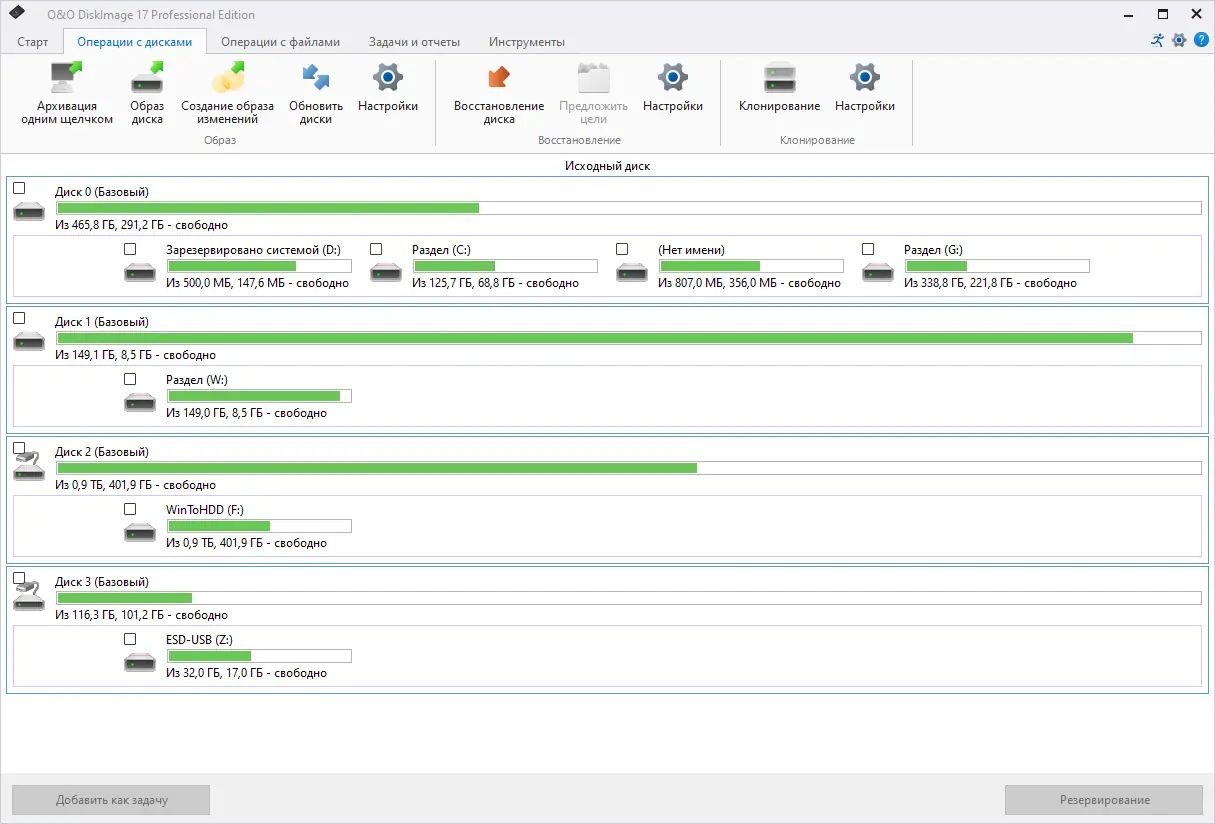Screen dimensions: 1215x824
Task: Check the Диск 3 (Базовый) checkbox
Action: coord(19,578)
